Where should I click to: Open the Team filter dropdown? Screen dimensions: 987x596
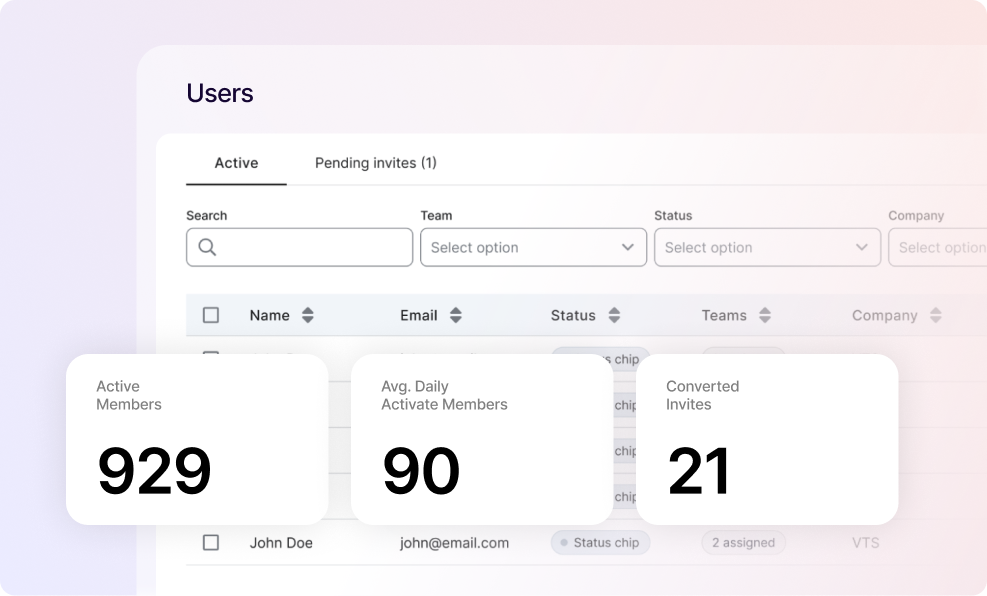coord(533,247)
